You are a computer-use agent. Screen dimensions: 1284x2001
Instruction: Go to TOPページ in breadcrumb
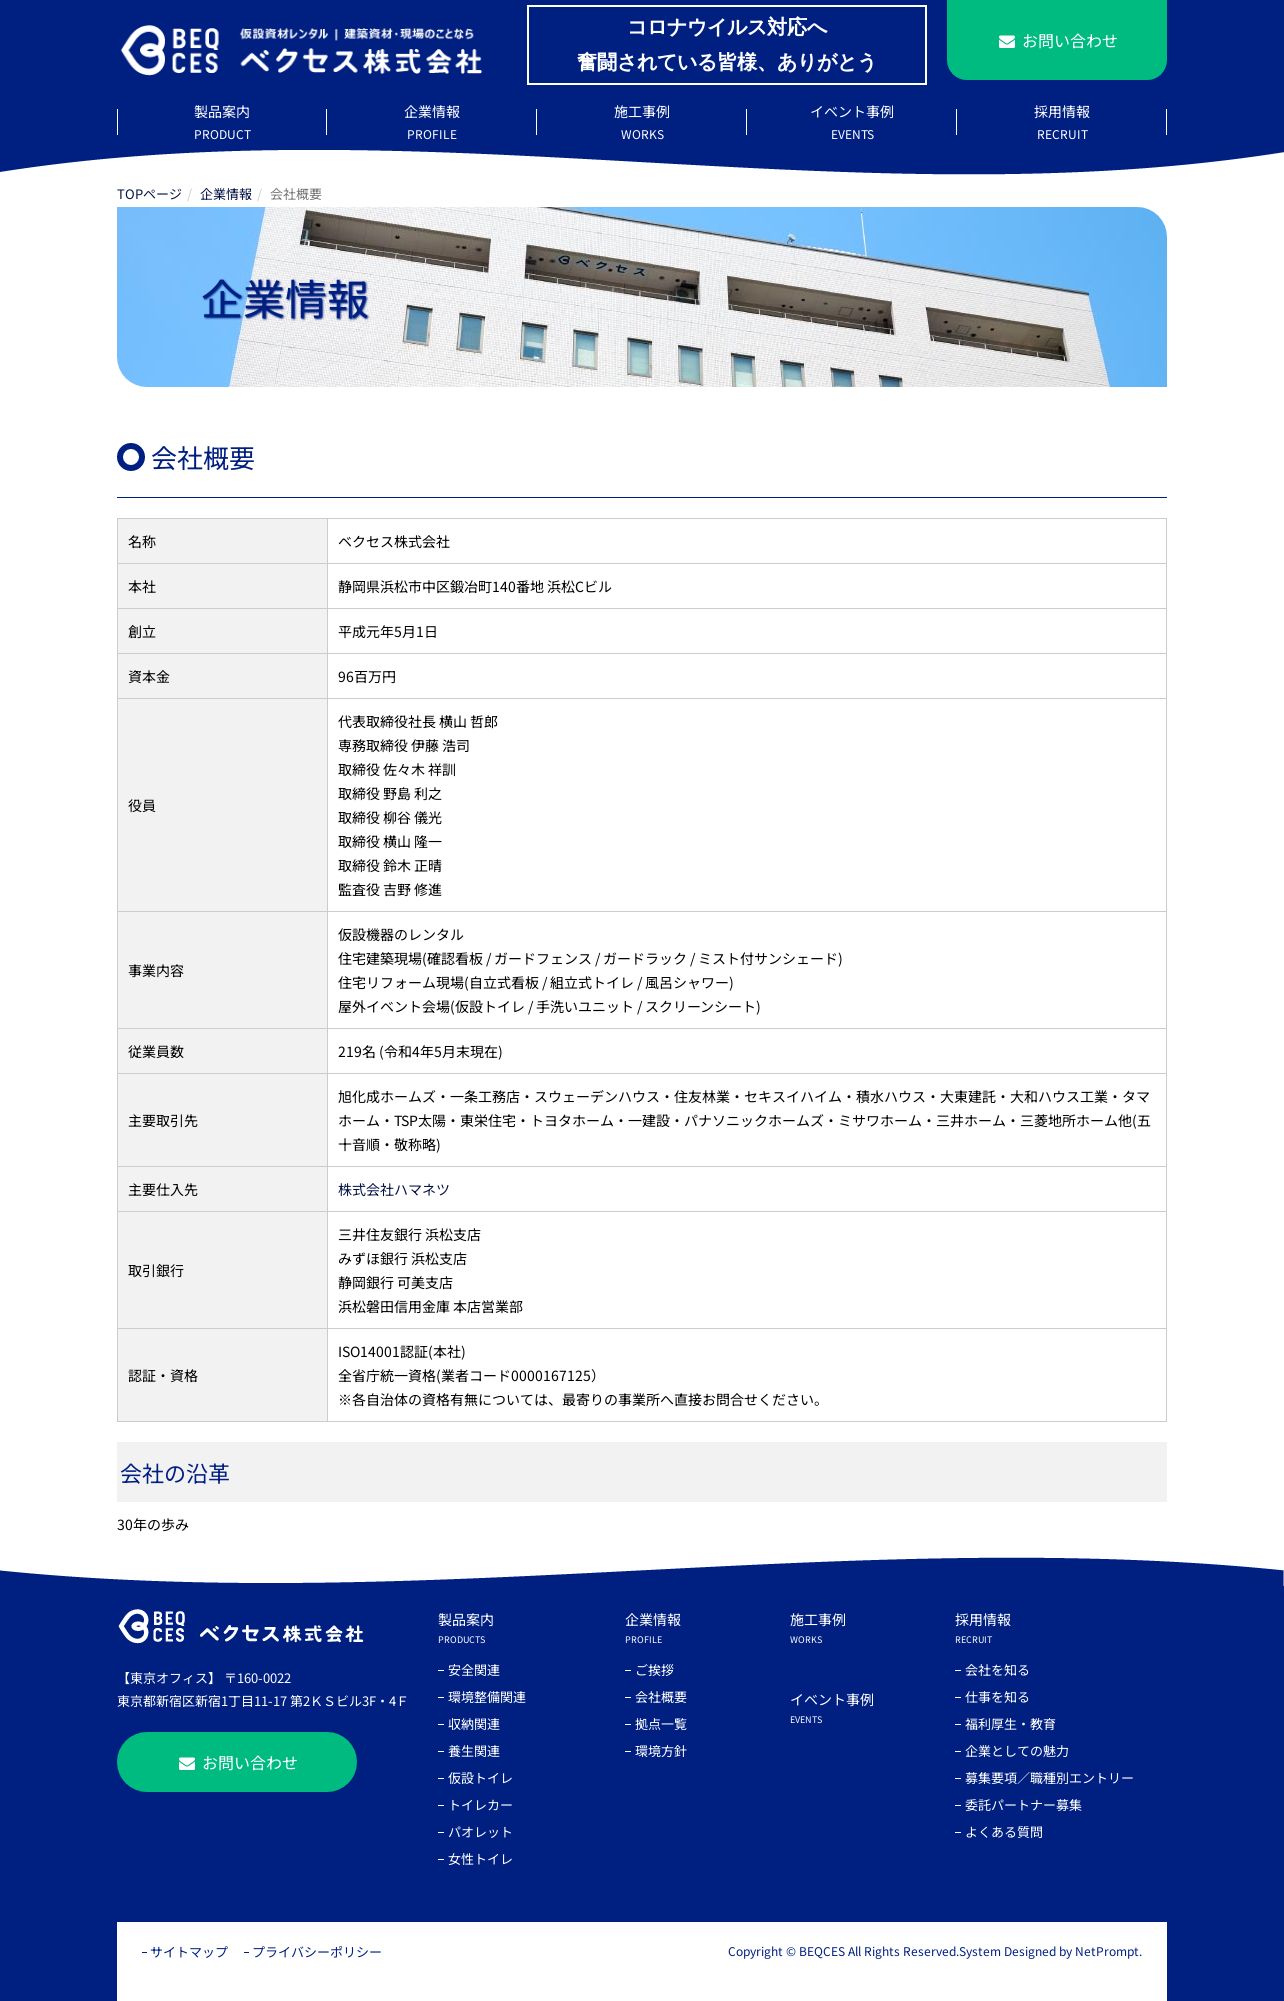pos(149,194)
